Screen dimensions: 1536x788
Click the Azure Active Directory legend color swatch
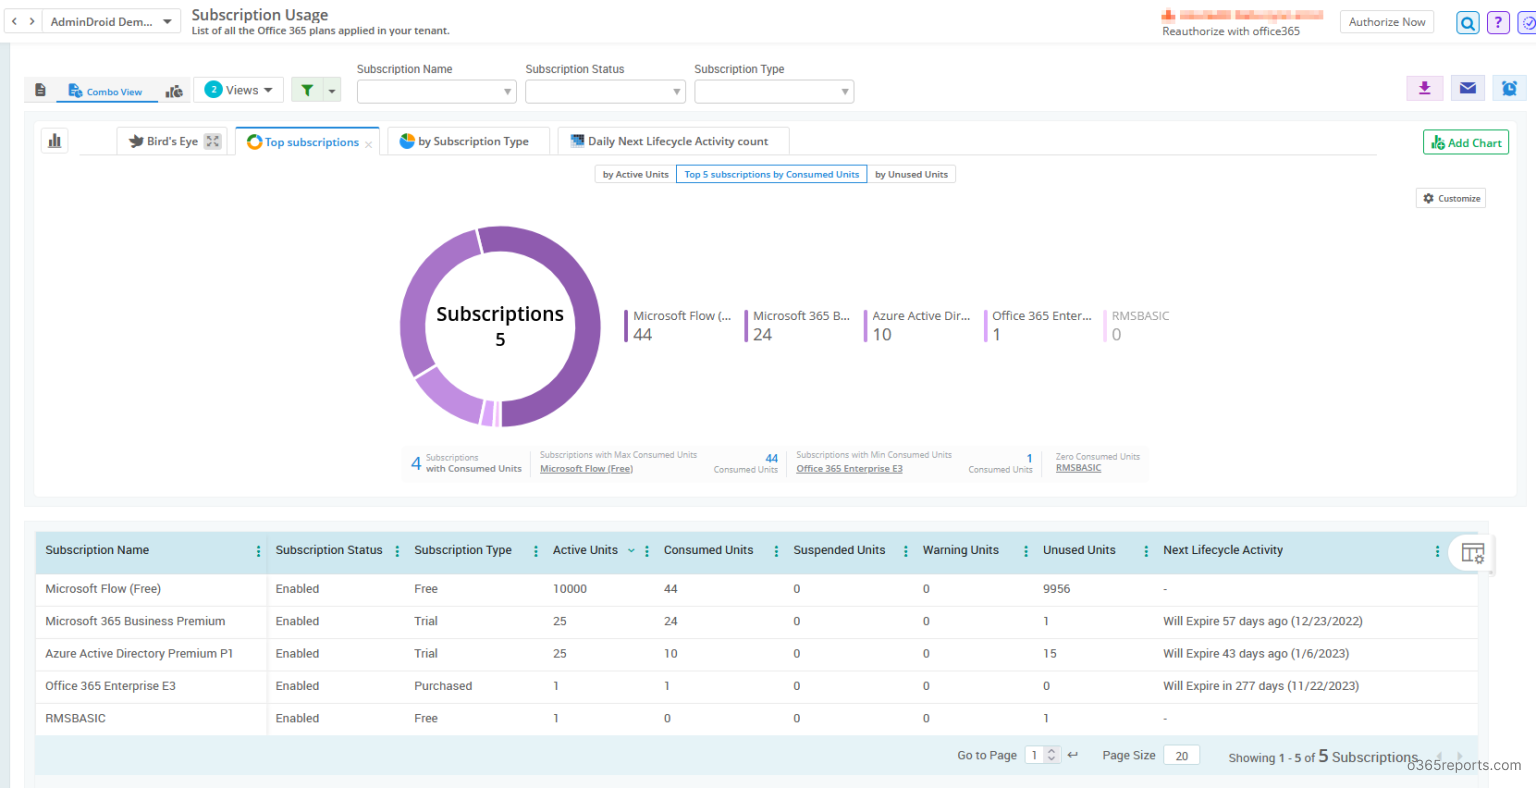pos(866,326)
